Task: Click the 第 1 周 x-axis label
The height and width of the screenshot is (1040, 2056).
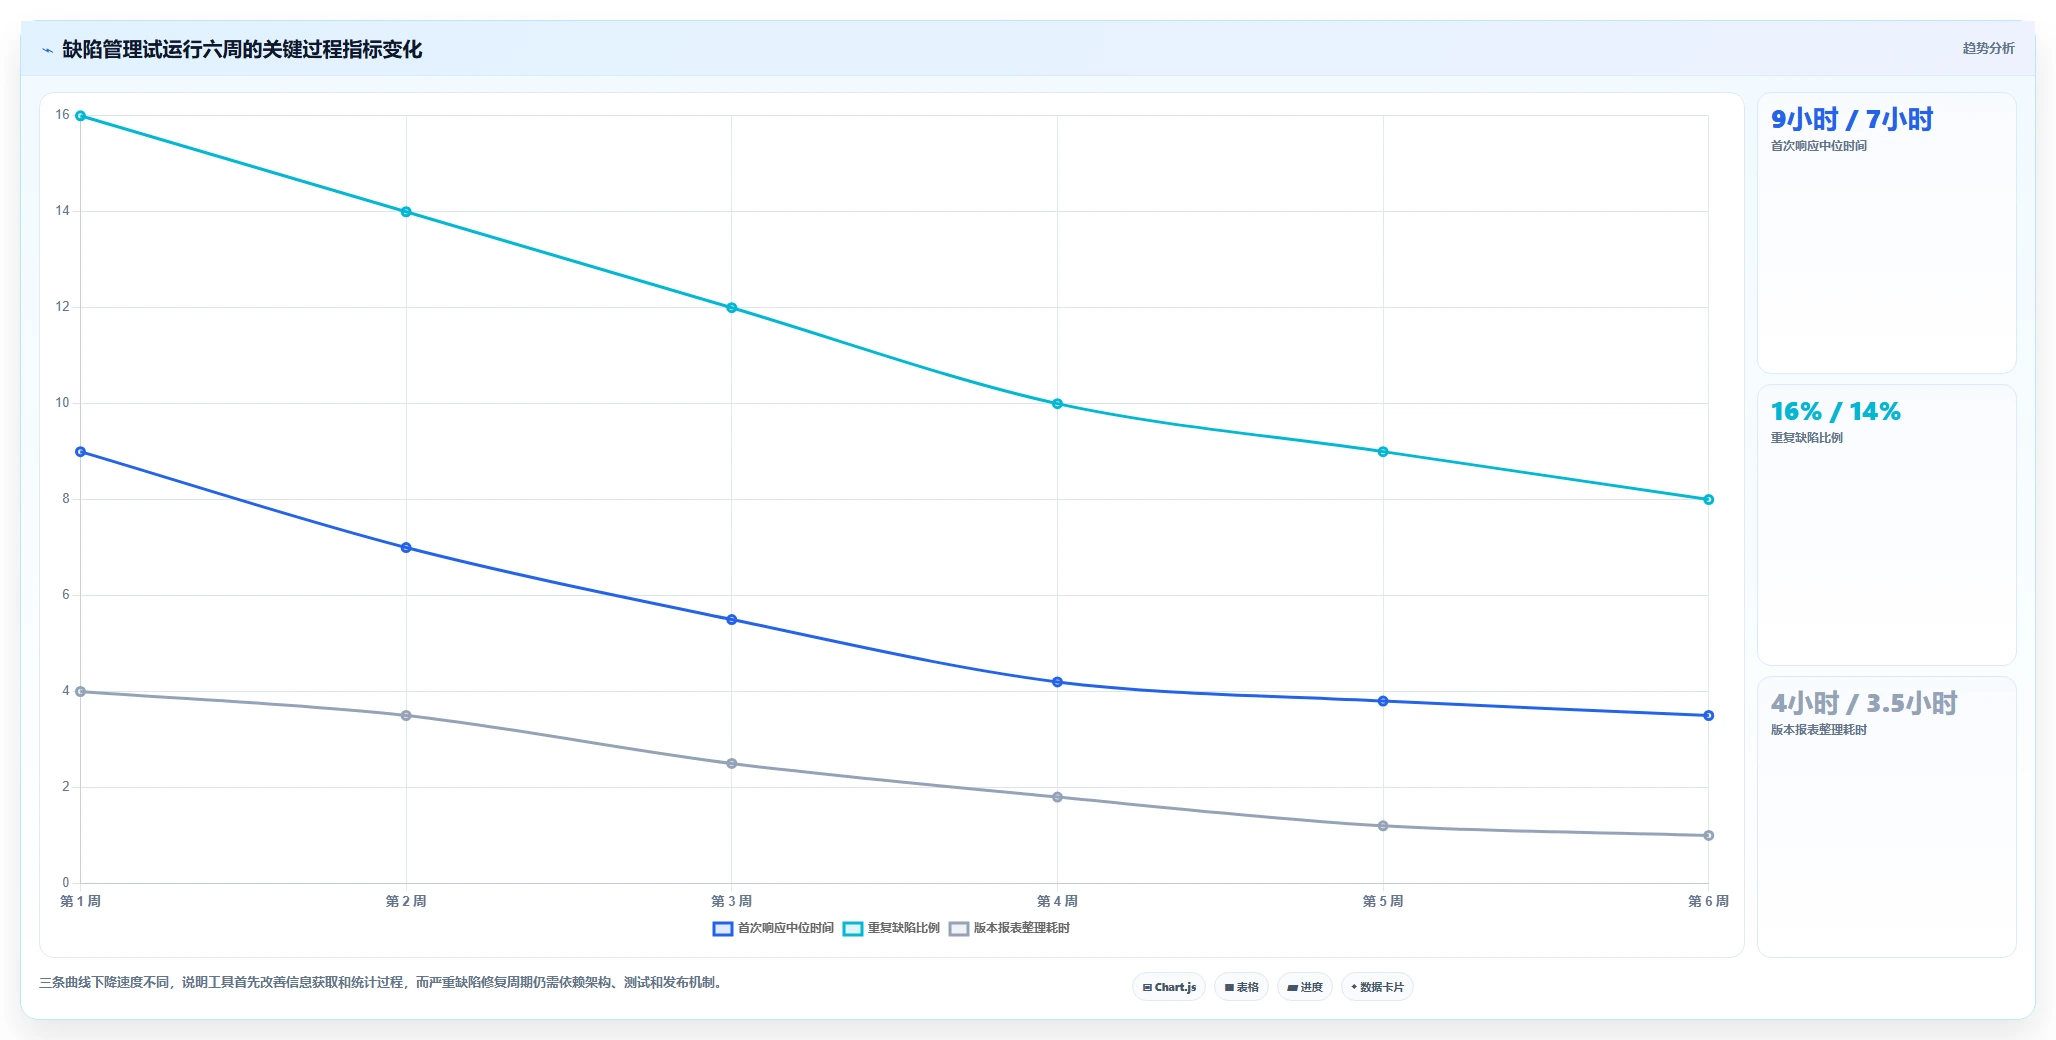Action: pyautogui.click(x=81, y=901)
